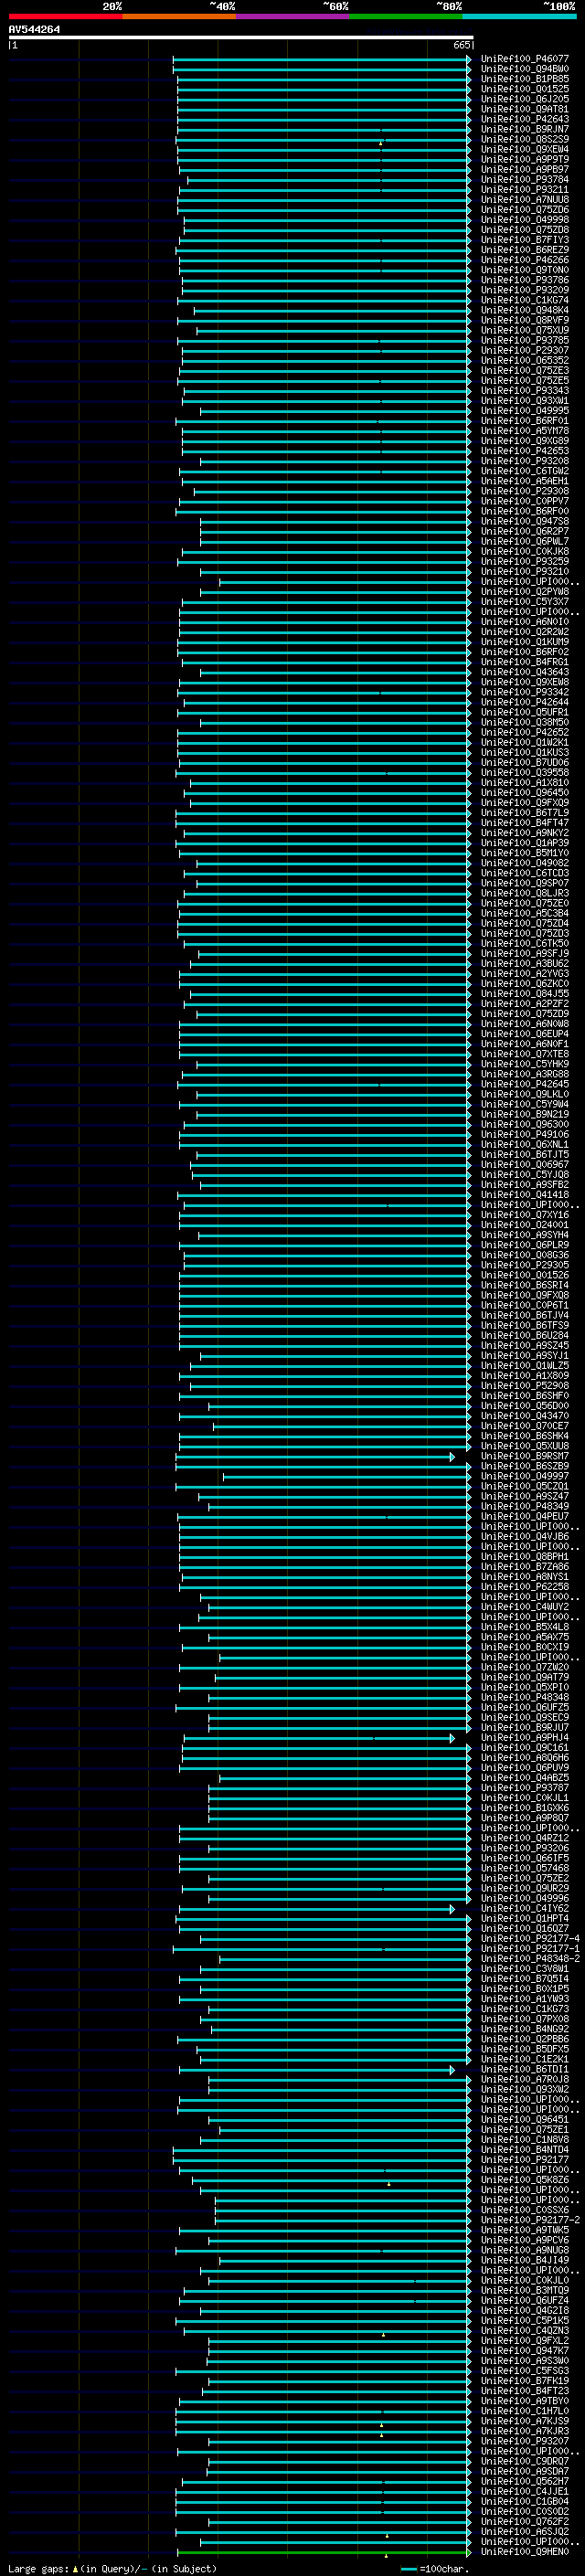Click the green ~80% identity legend segment
This screenshot has width=585, height=2576.
point(406,16)
